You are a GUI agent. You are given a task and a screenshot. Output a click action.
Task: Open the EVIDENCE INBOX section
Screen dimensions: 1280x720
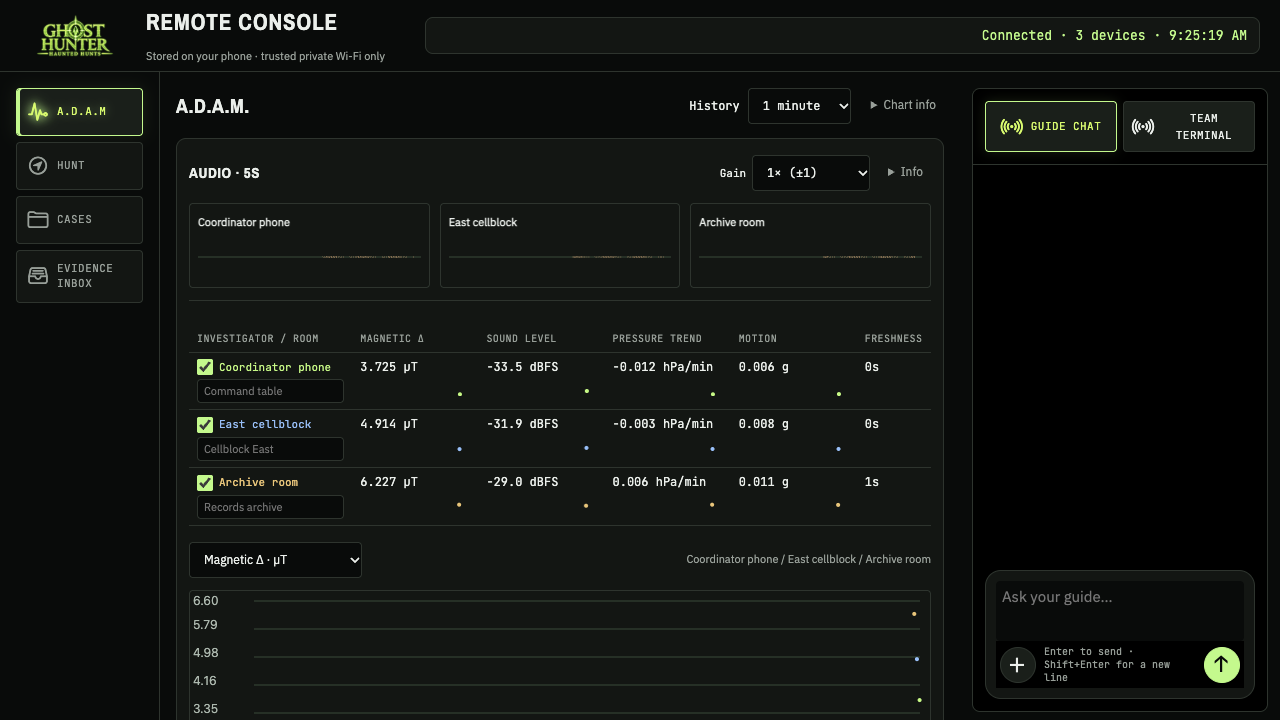[x=79, y=276]
